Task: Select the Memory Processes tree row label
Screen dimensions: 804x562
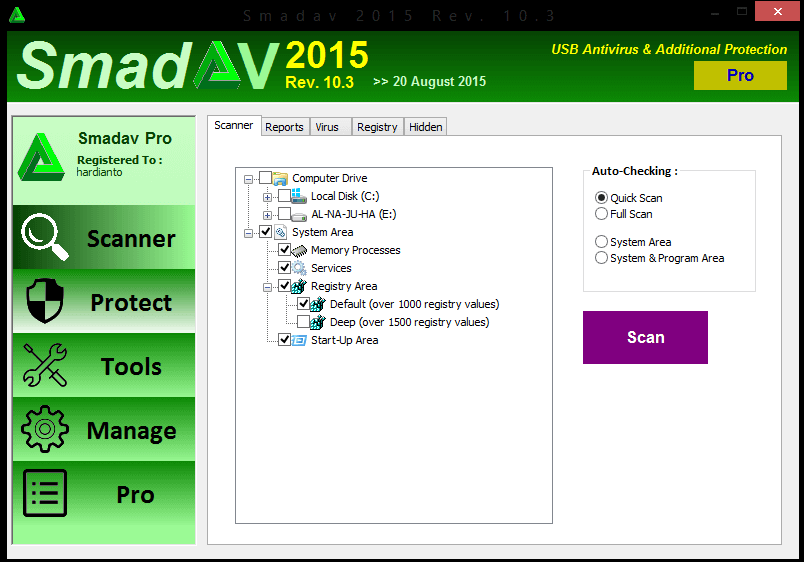Action: click(x=355, y=250)
